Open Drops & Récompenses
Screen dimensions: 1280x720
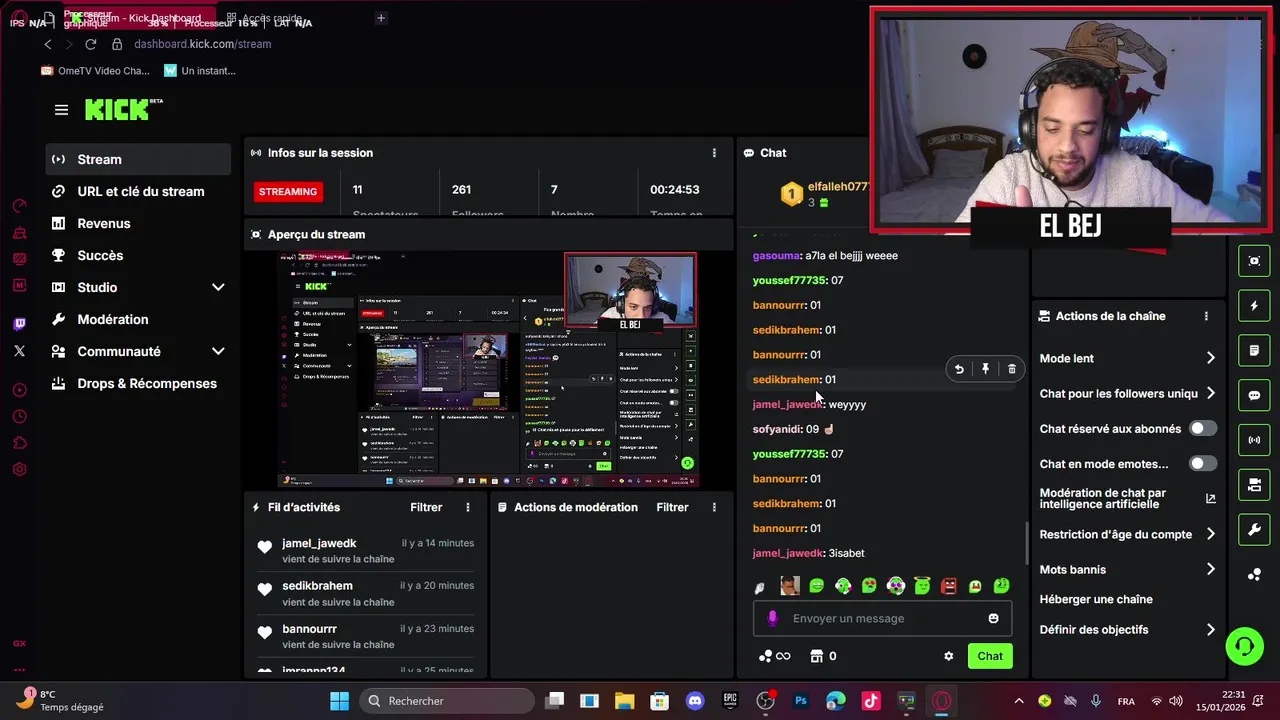point(138,383)
